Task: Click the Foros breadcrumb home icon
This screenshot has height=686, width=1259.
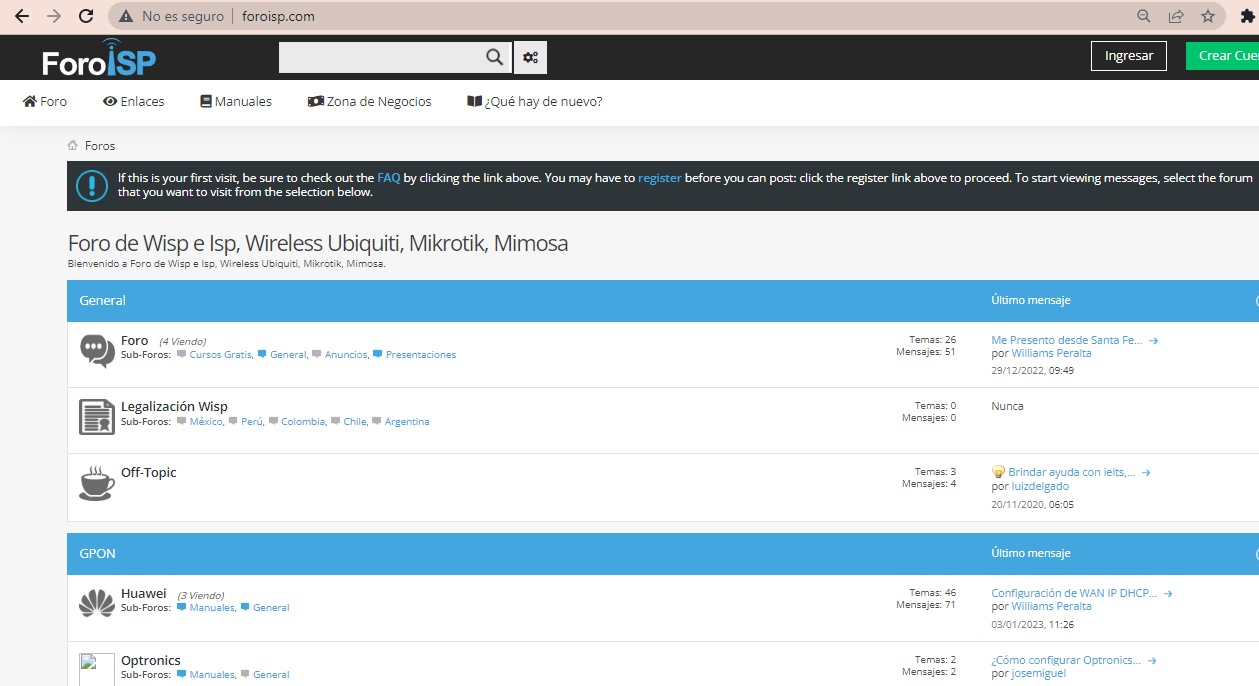Action: tap(73, 146)
